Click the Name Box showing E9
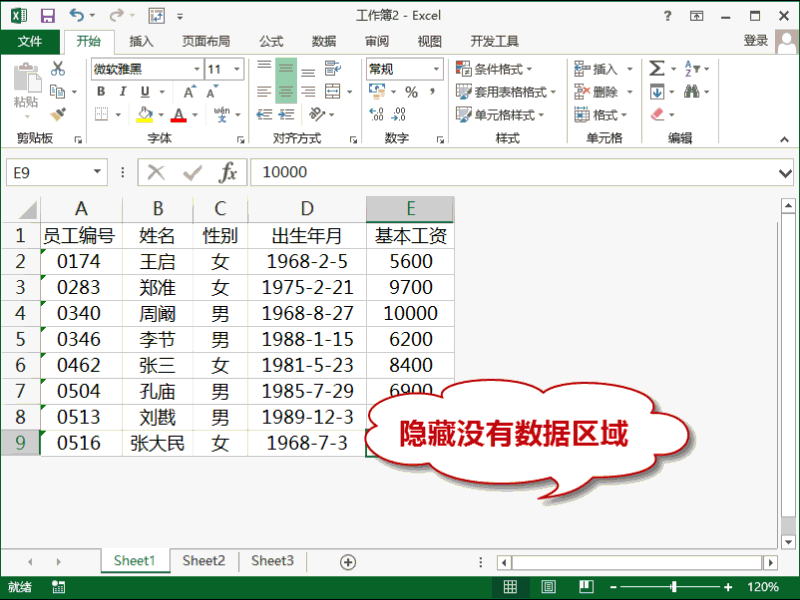Image resolution: width=800 pixels, height=600 pixels. pos(55,172)
